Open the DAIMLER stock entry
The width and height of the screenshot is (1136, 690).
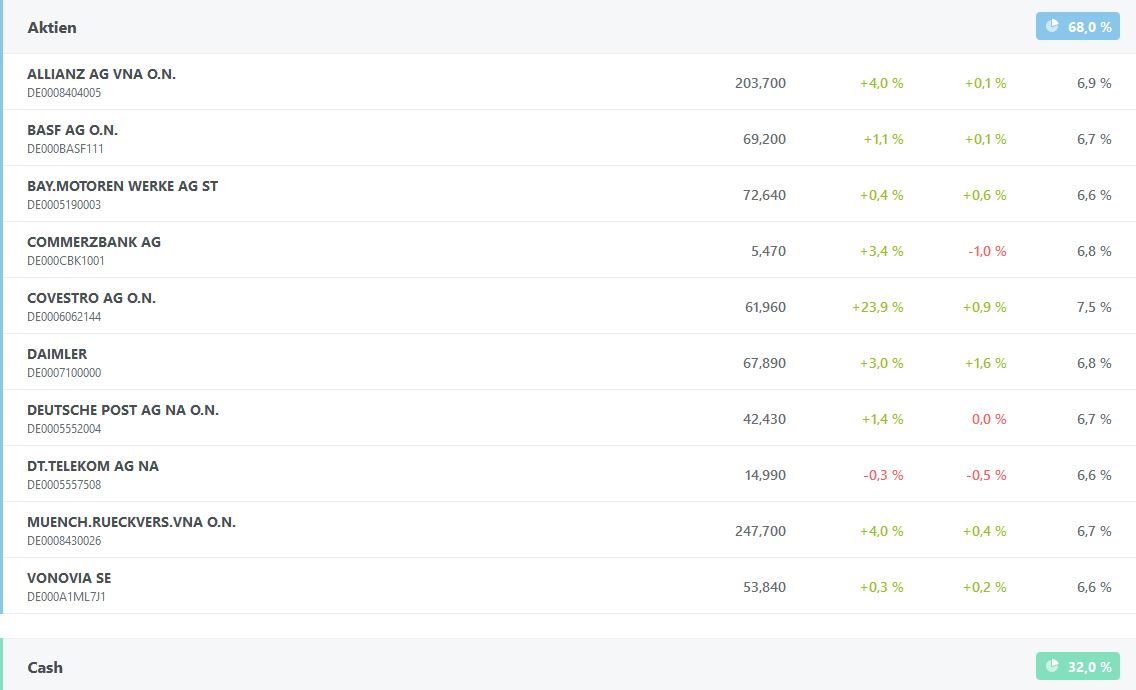tap(57, 354)
